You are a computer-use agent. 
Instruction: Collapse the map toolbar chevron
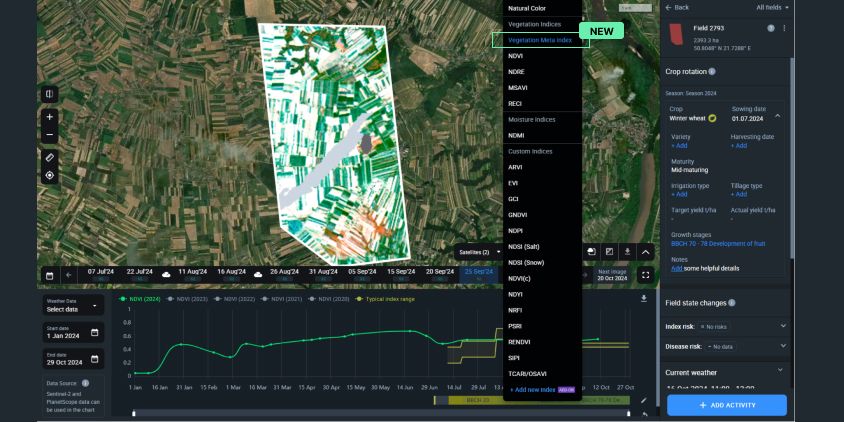coord(645,252)
